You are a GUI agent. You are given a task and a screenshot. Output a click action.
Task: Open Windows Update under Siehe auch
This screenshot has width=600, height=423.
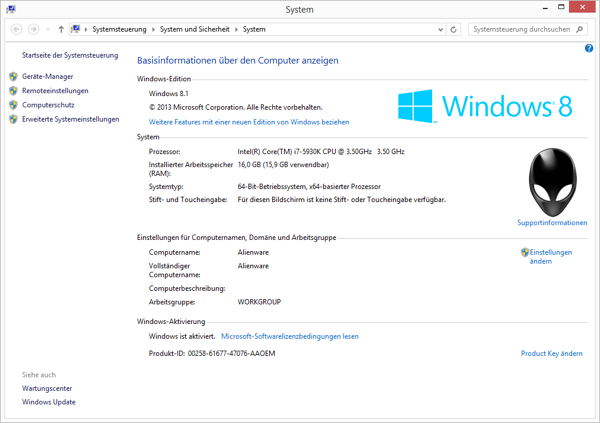coord(49,402)
